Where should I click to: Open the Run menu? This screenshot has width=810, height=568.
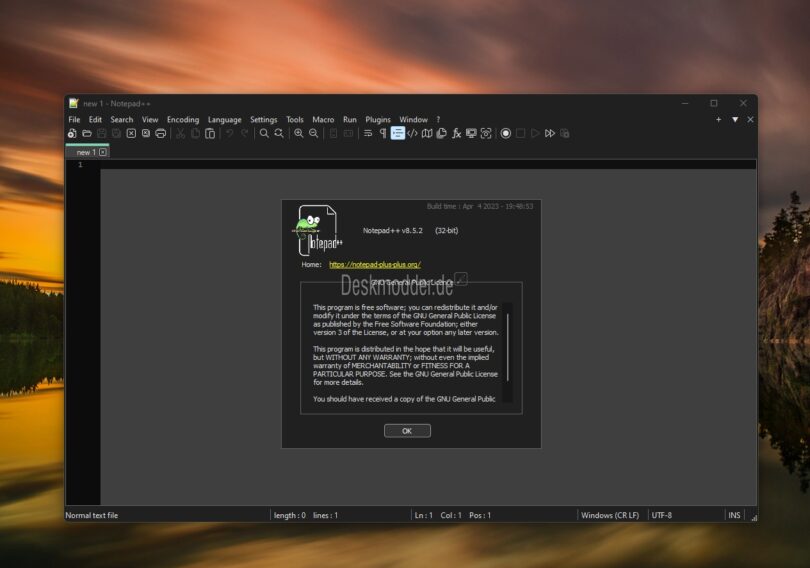pos(350,119)
